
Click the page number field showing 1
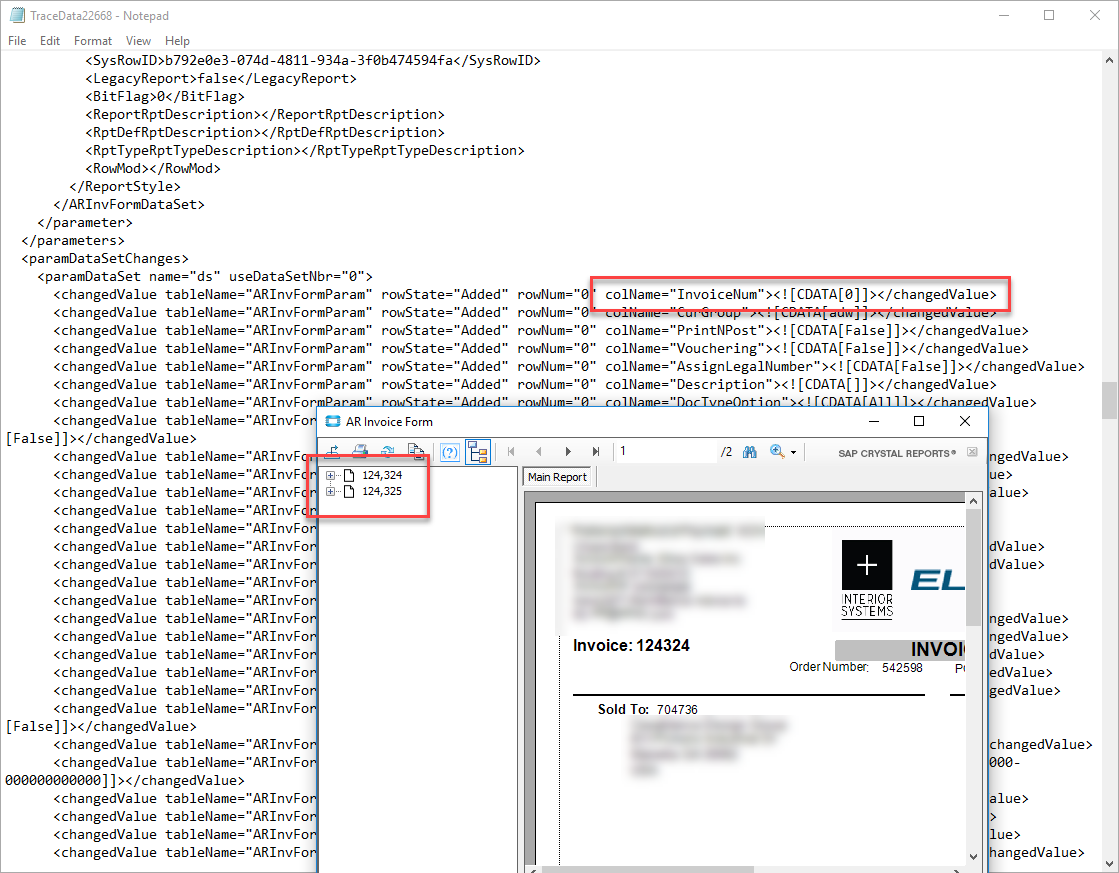tap(667, 451)
